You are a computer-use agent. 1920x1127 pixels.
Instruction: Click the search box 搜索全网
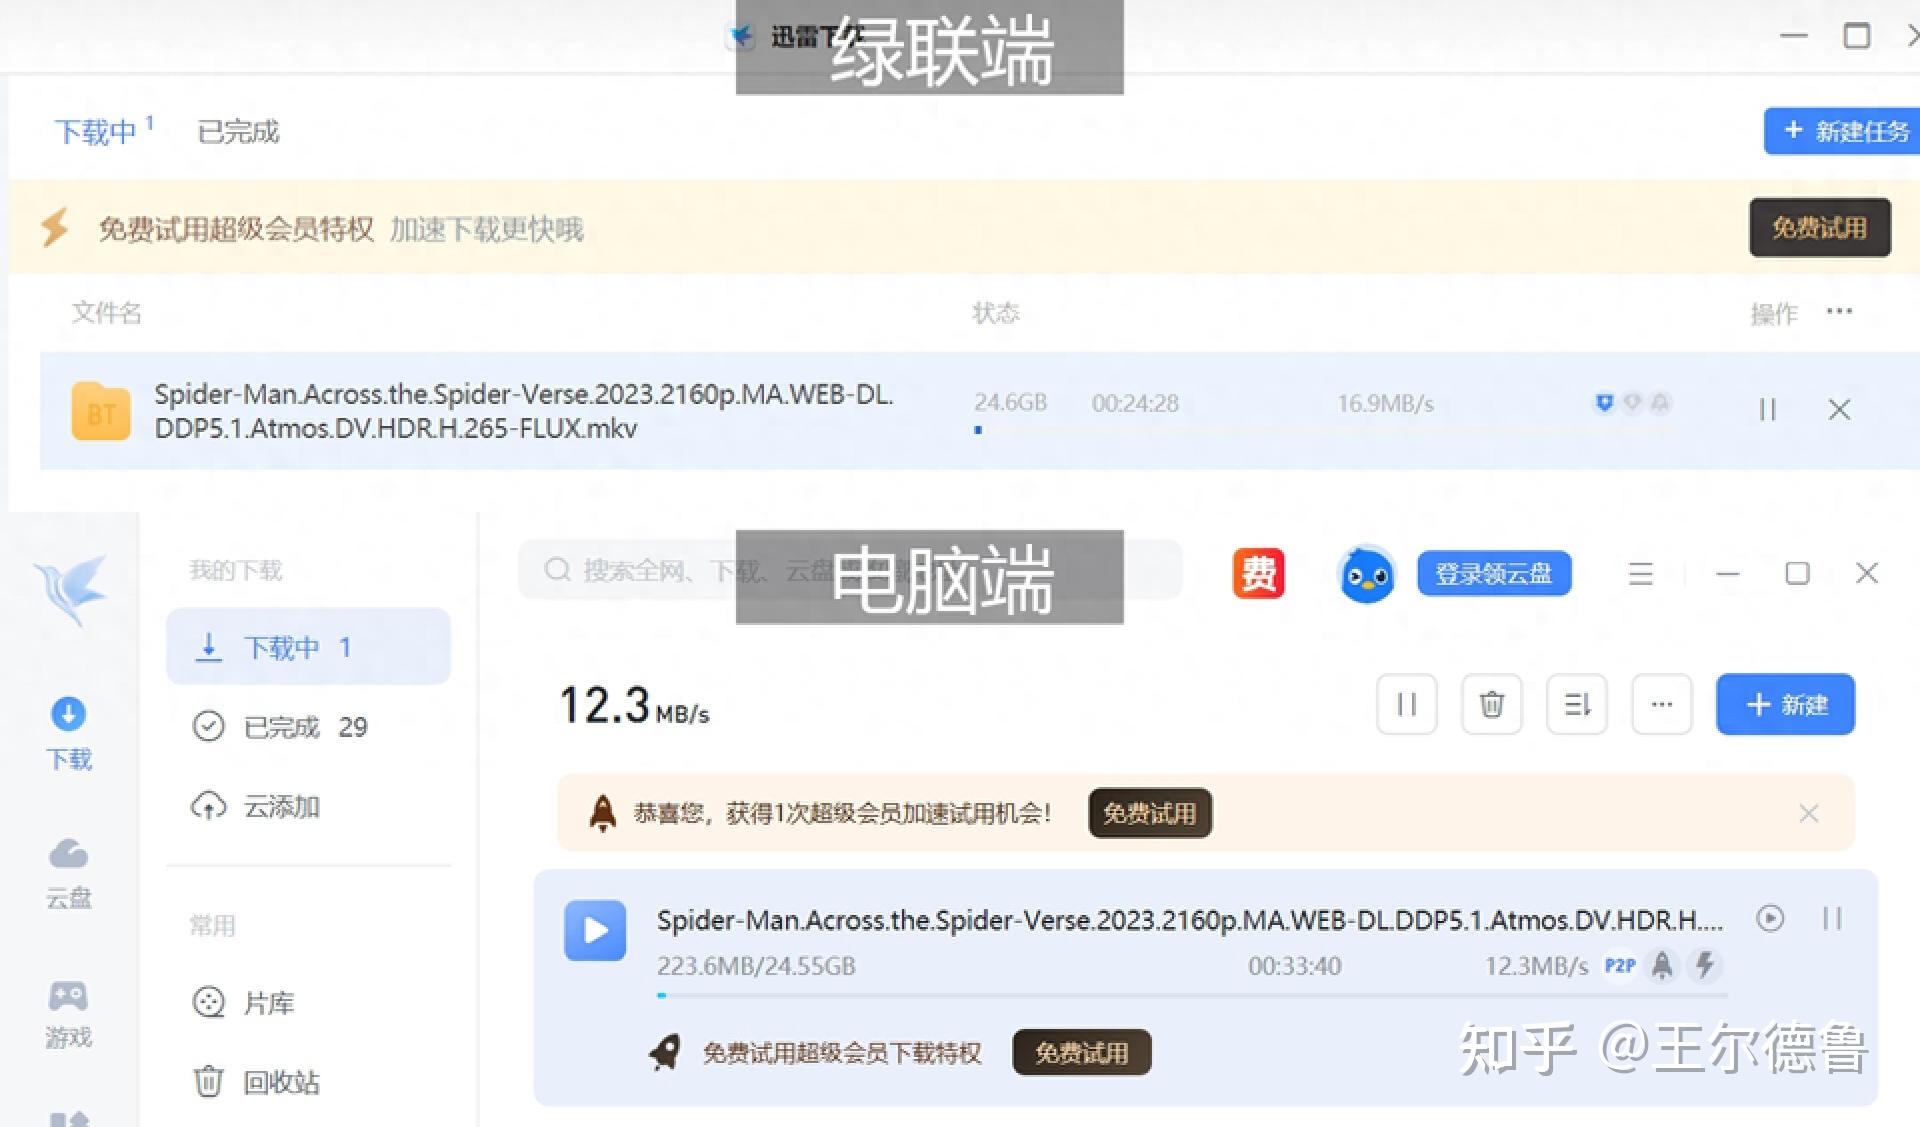850,570
